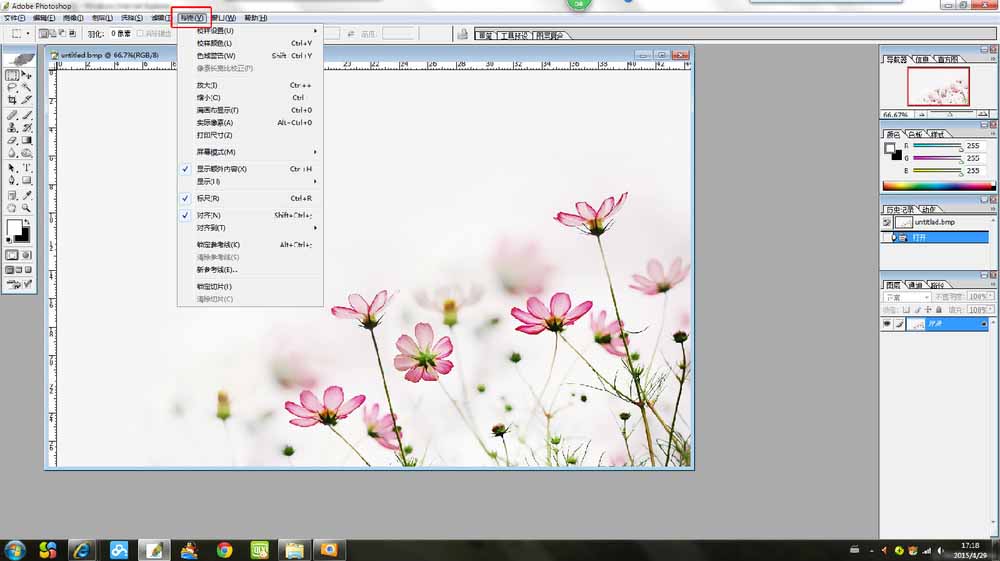Swap foreground and background colors
Viewport: 1000px width, 561px height.
[26, 222]
